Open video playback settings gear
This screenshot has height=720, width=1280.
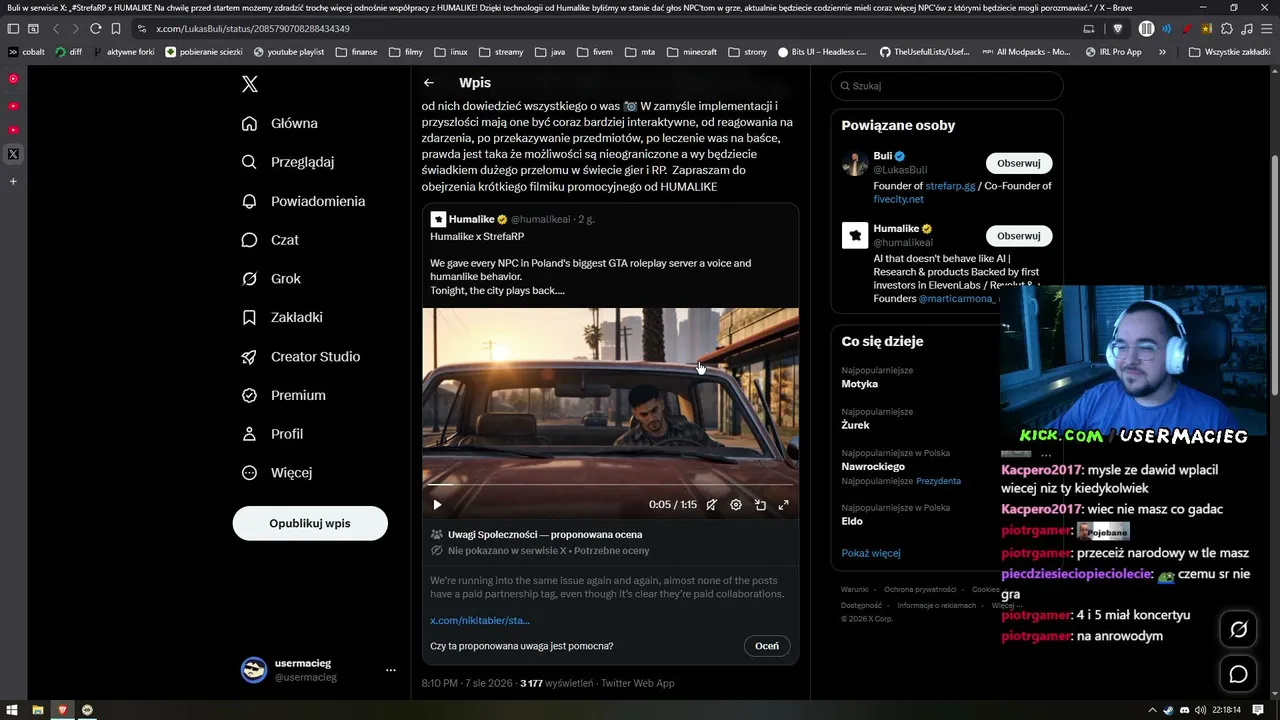pos(736,505)
